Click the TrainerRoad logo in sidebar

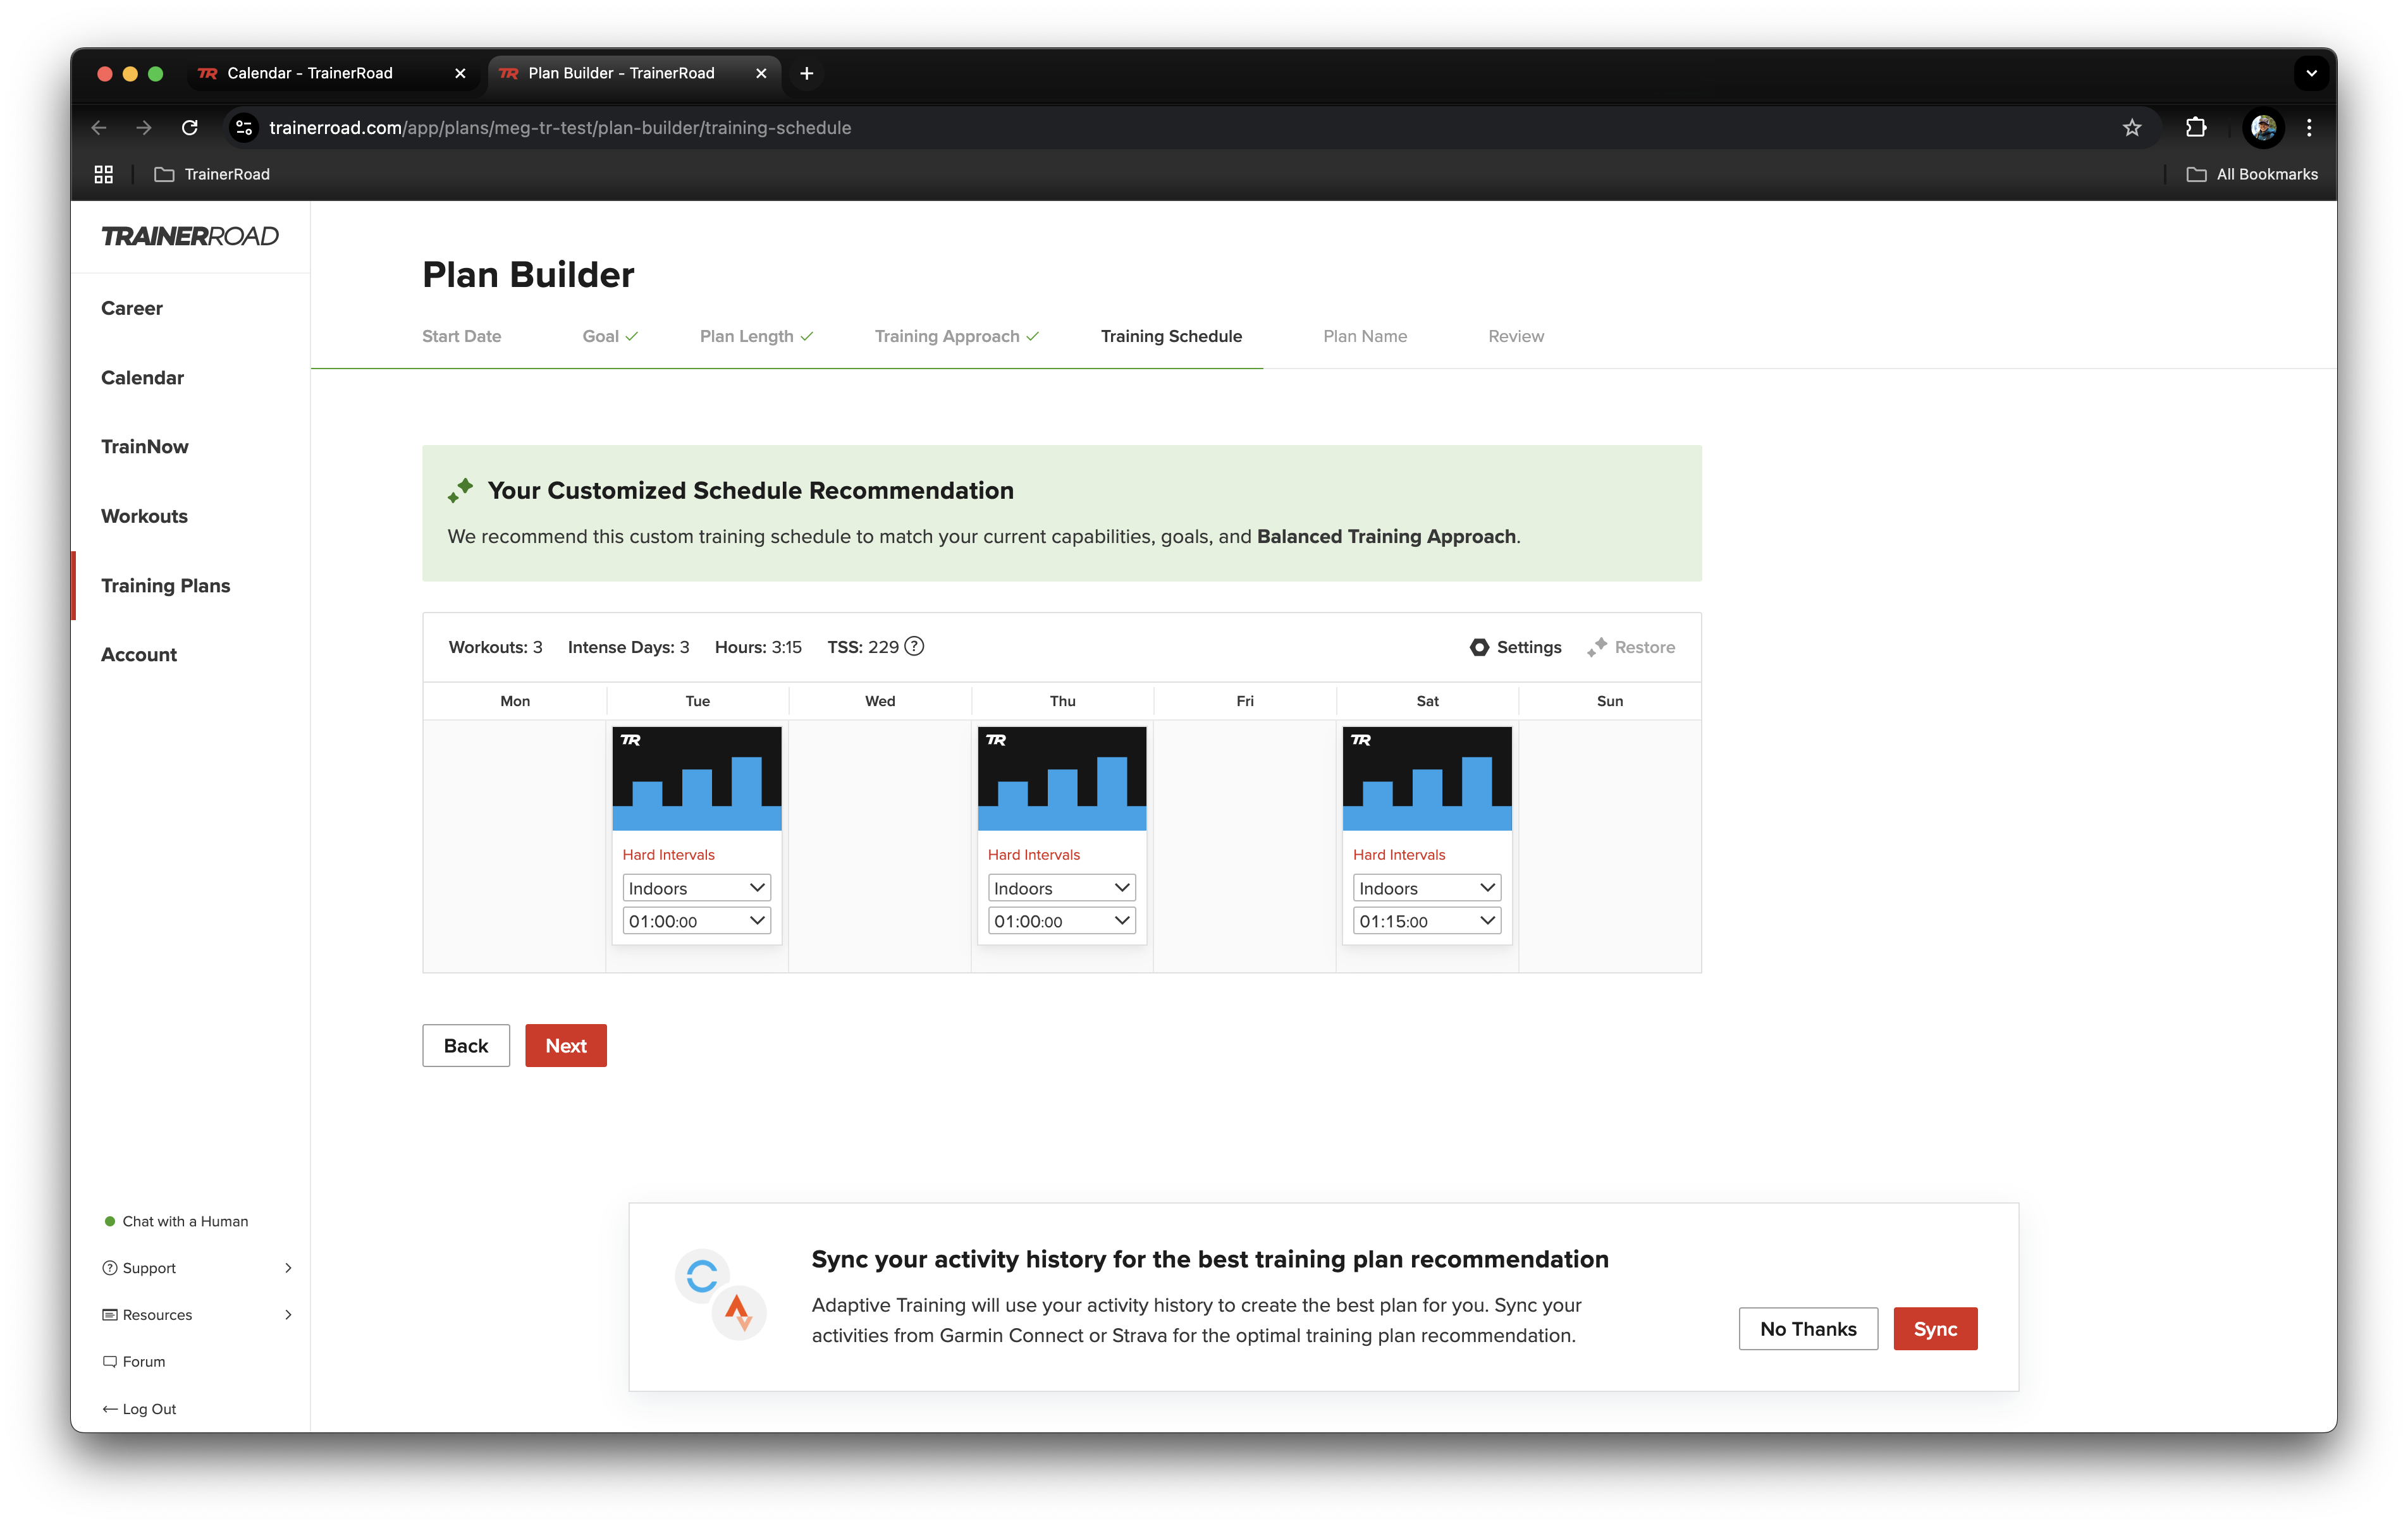(x=190, y=236)
